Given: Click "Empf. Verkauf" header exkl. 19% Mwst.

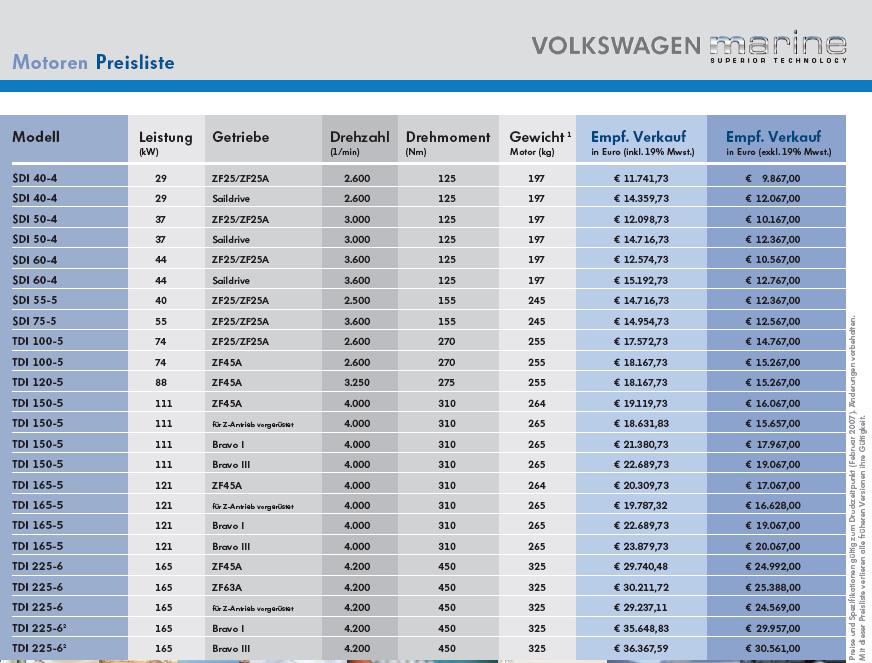Looking at the screenshot, I should [778, 142].
